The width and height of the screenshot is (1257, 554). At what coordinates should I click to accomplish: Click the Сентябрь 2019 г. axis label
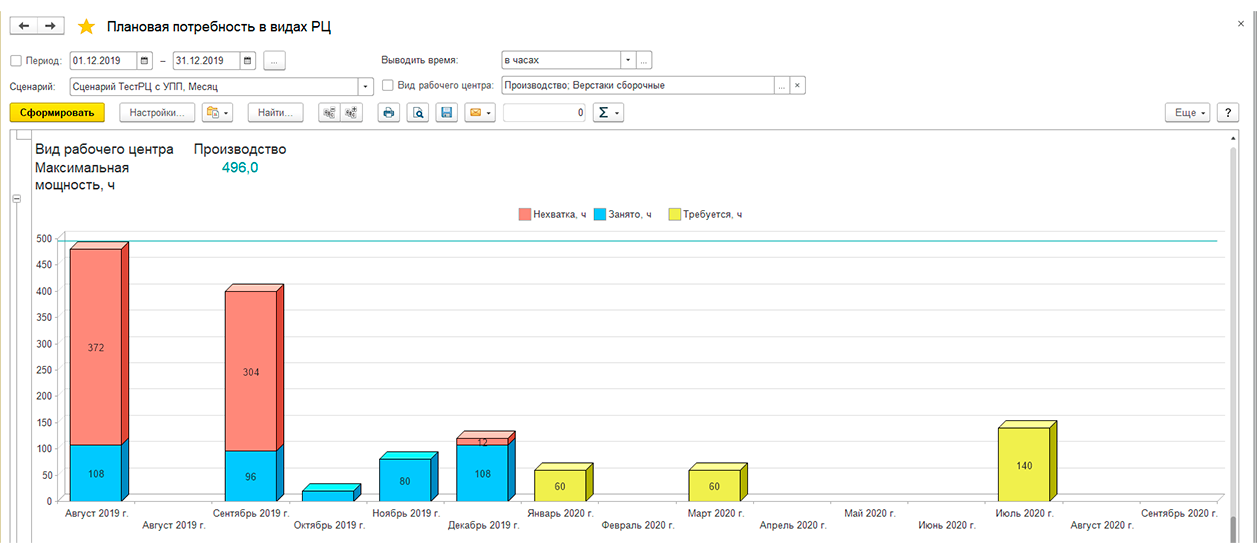tap(252, 512)
